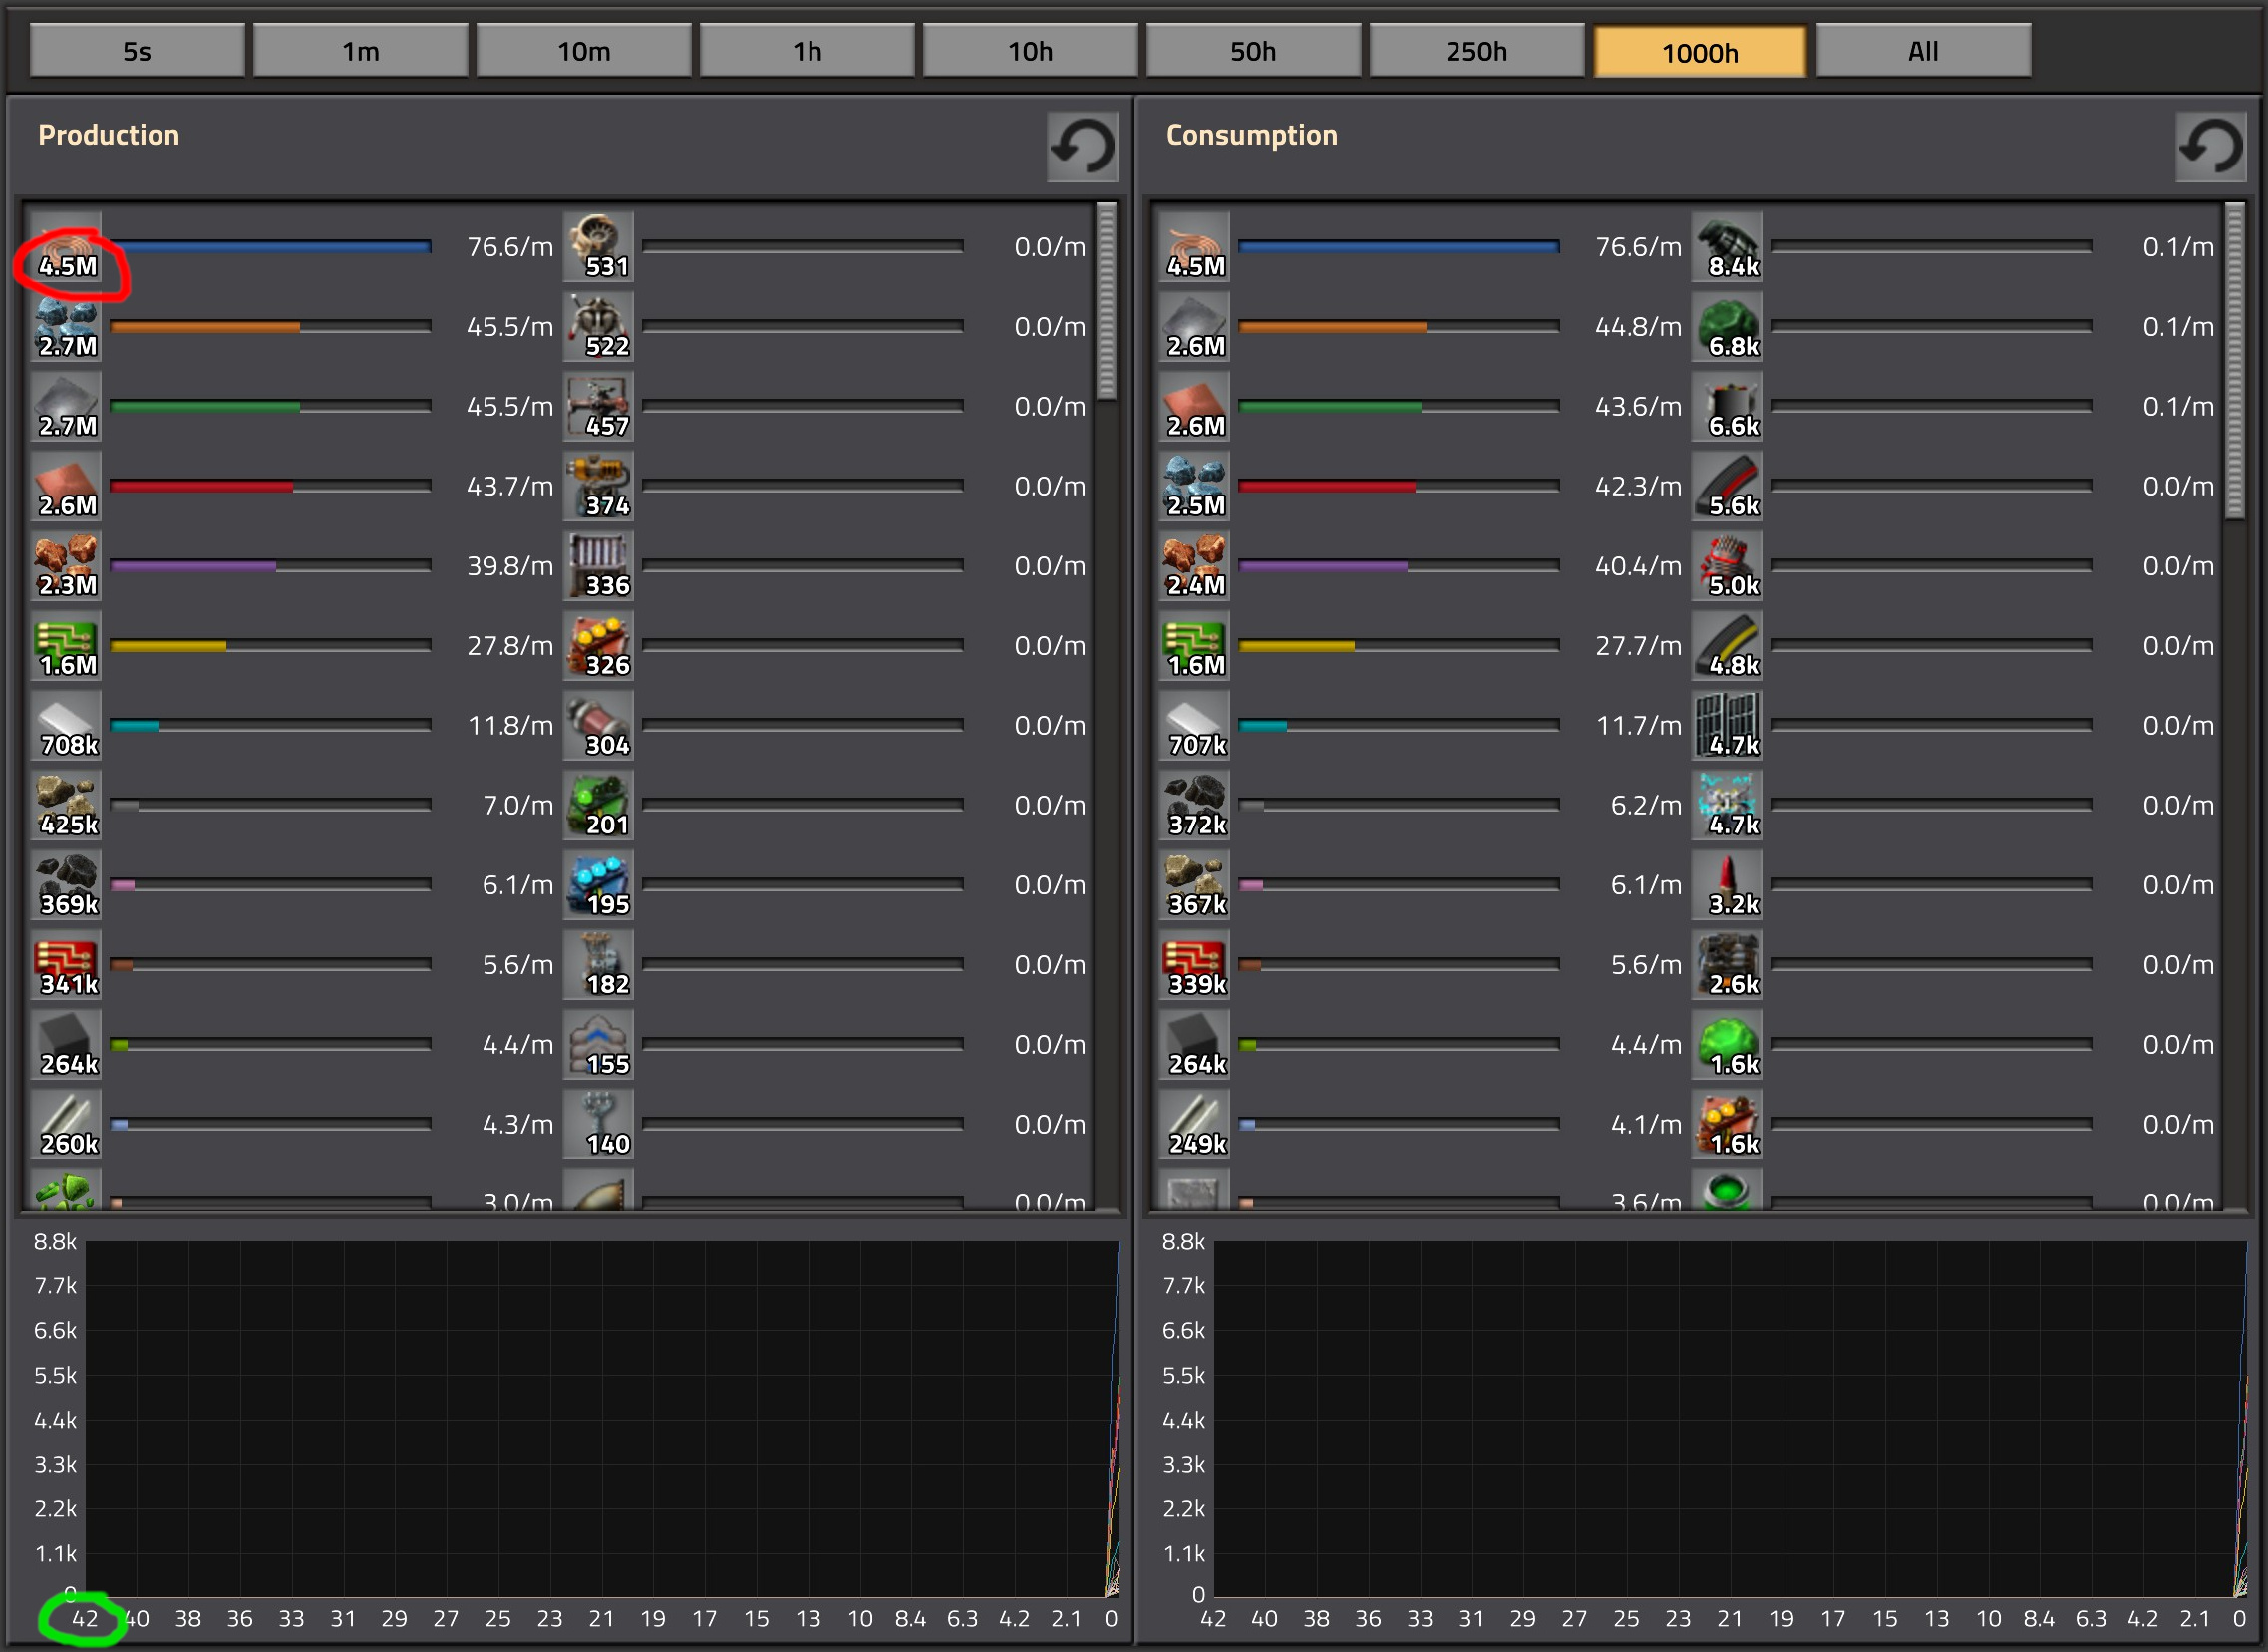This screenshot has width=2268, height=1652.
Task: Click the 42.3/m rate in Consumption
Action: (x=1638, y=486)
